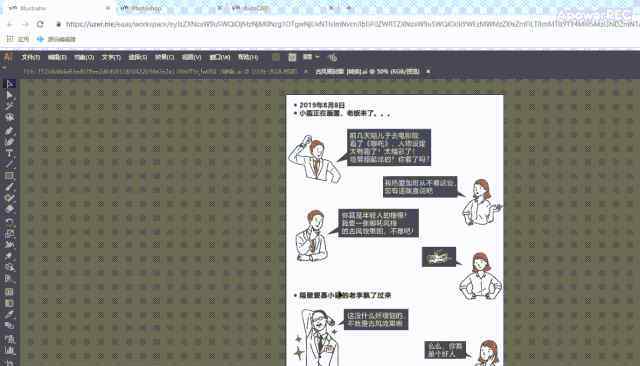640x366 pixels.
Task: Select the Blend tool
Action: click(10, 325)
